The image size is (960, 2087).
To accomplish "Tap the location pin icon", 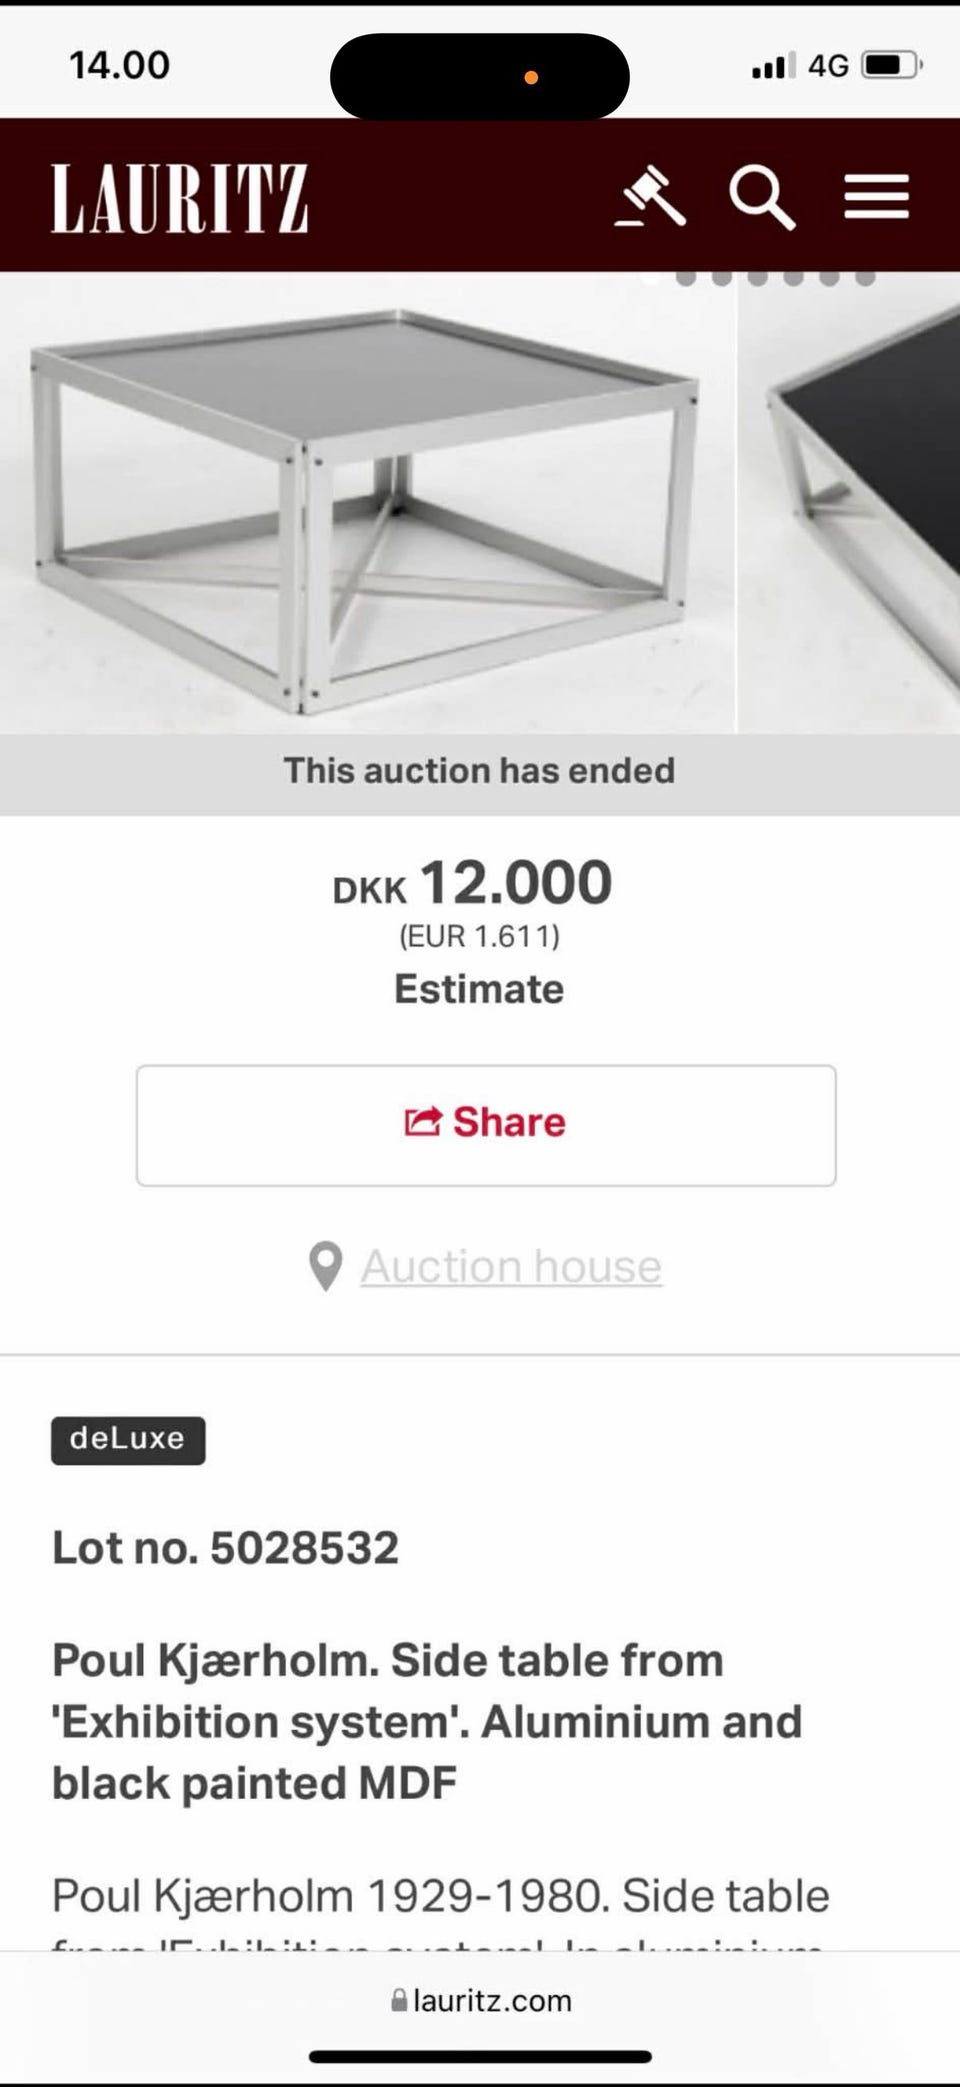I will pyautogui.click(x=326, y=1266).
